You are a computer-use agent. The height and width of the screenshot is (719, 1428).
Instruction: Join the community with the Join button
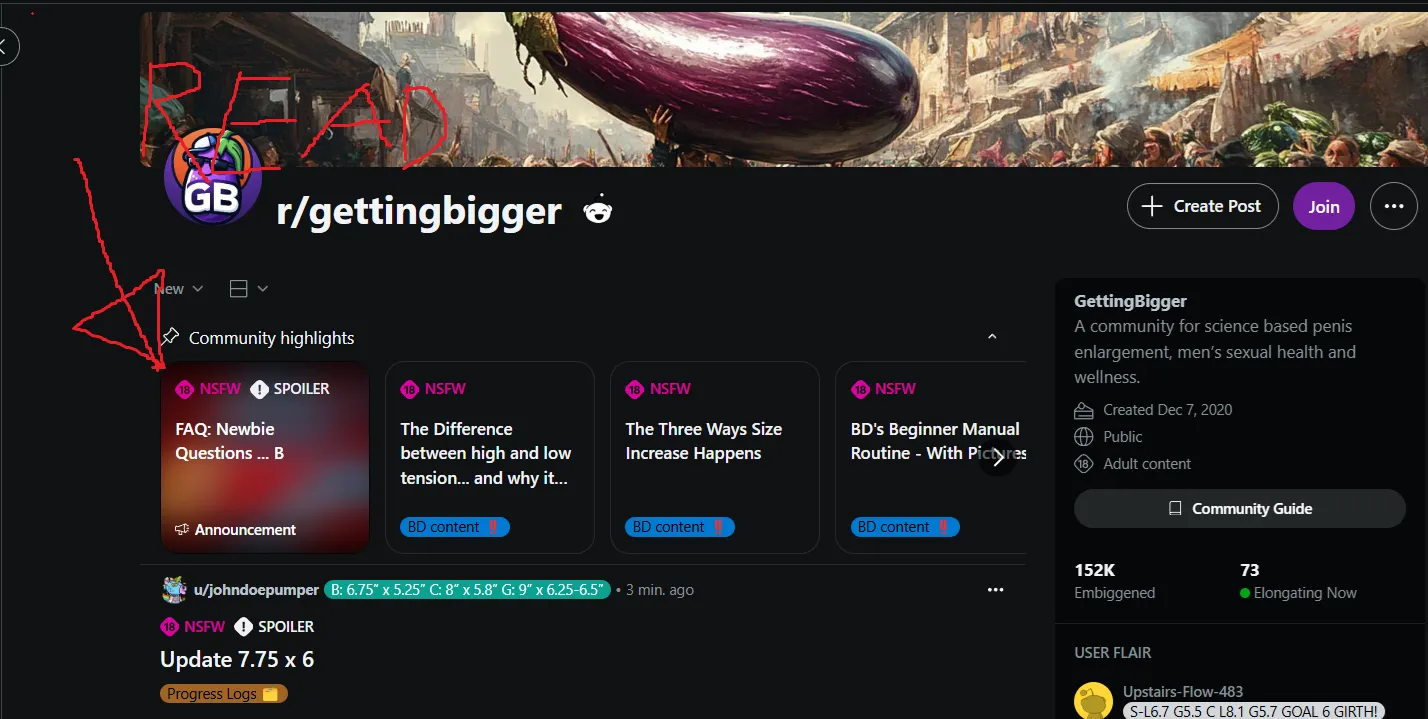tap(1324, 206)
